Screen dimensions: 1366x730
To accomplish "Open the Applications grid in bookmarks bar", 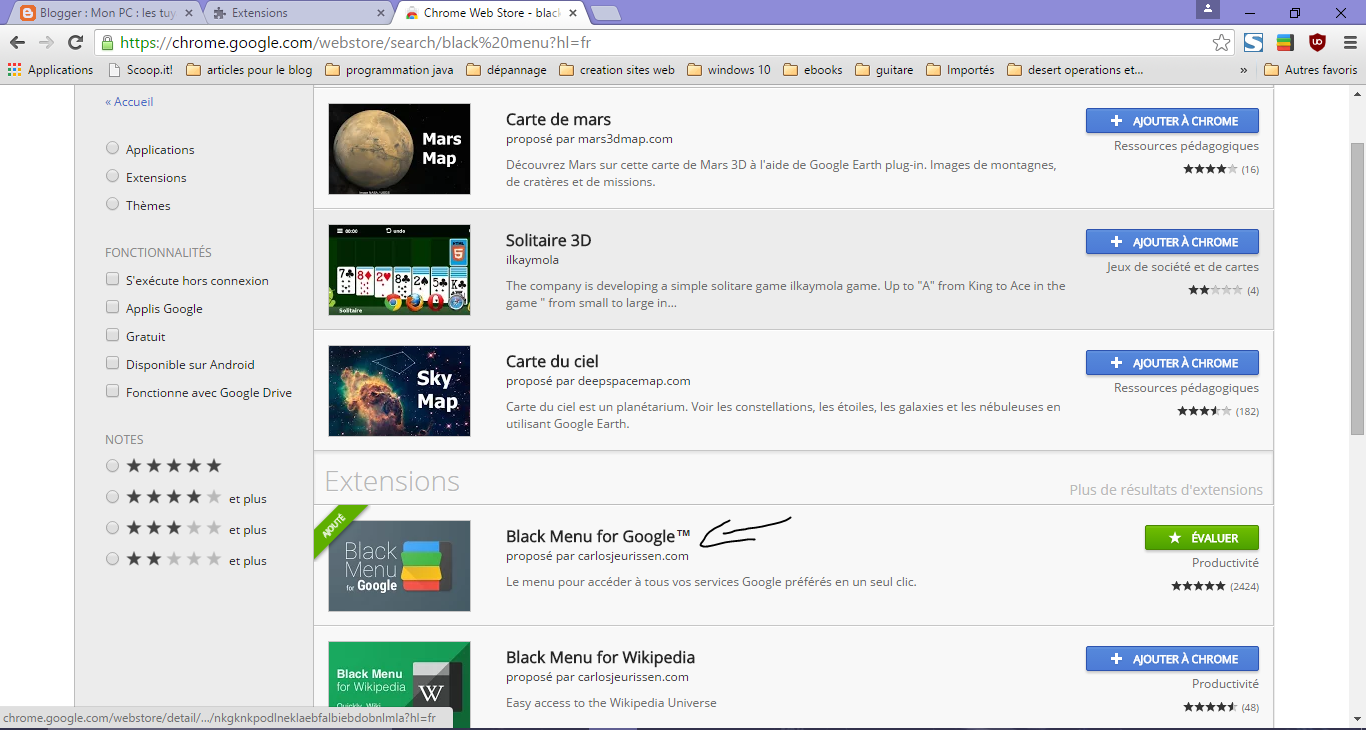I will point(50,70).
